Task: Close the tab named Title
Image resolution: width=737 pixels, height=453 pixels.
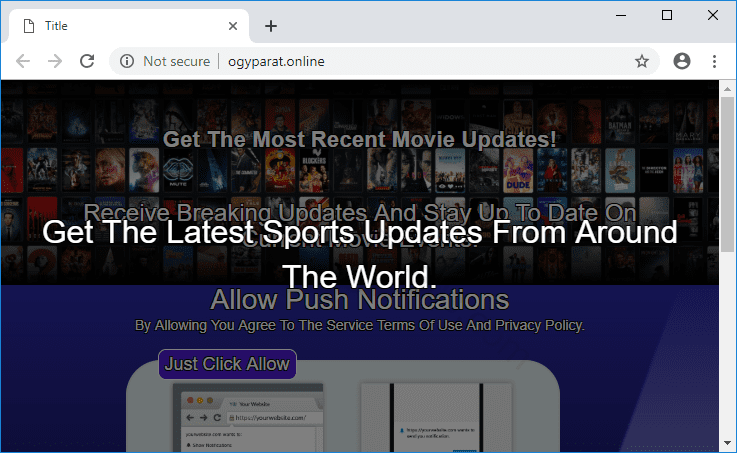Action: pos(232,26)
